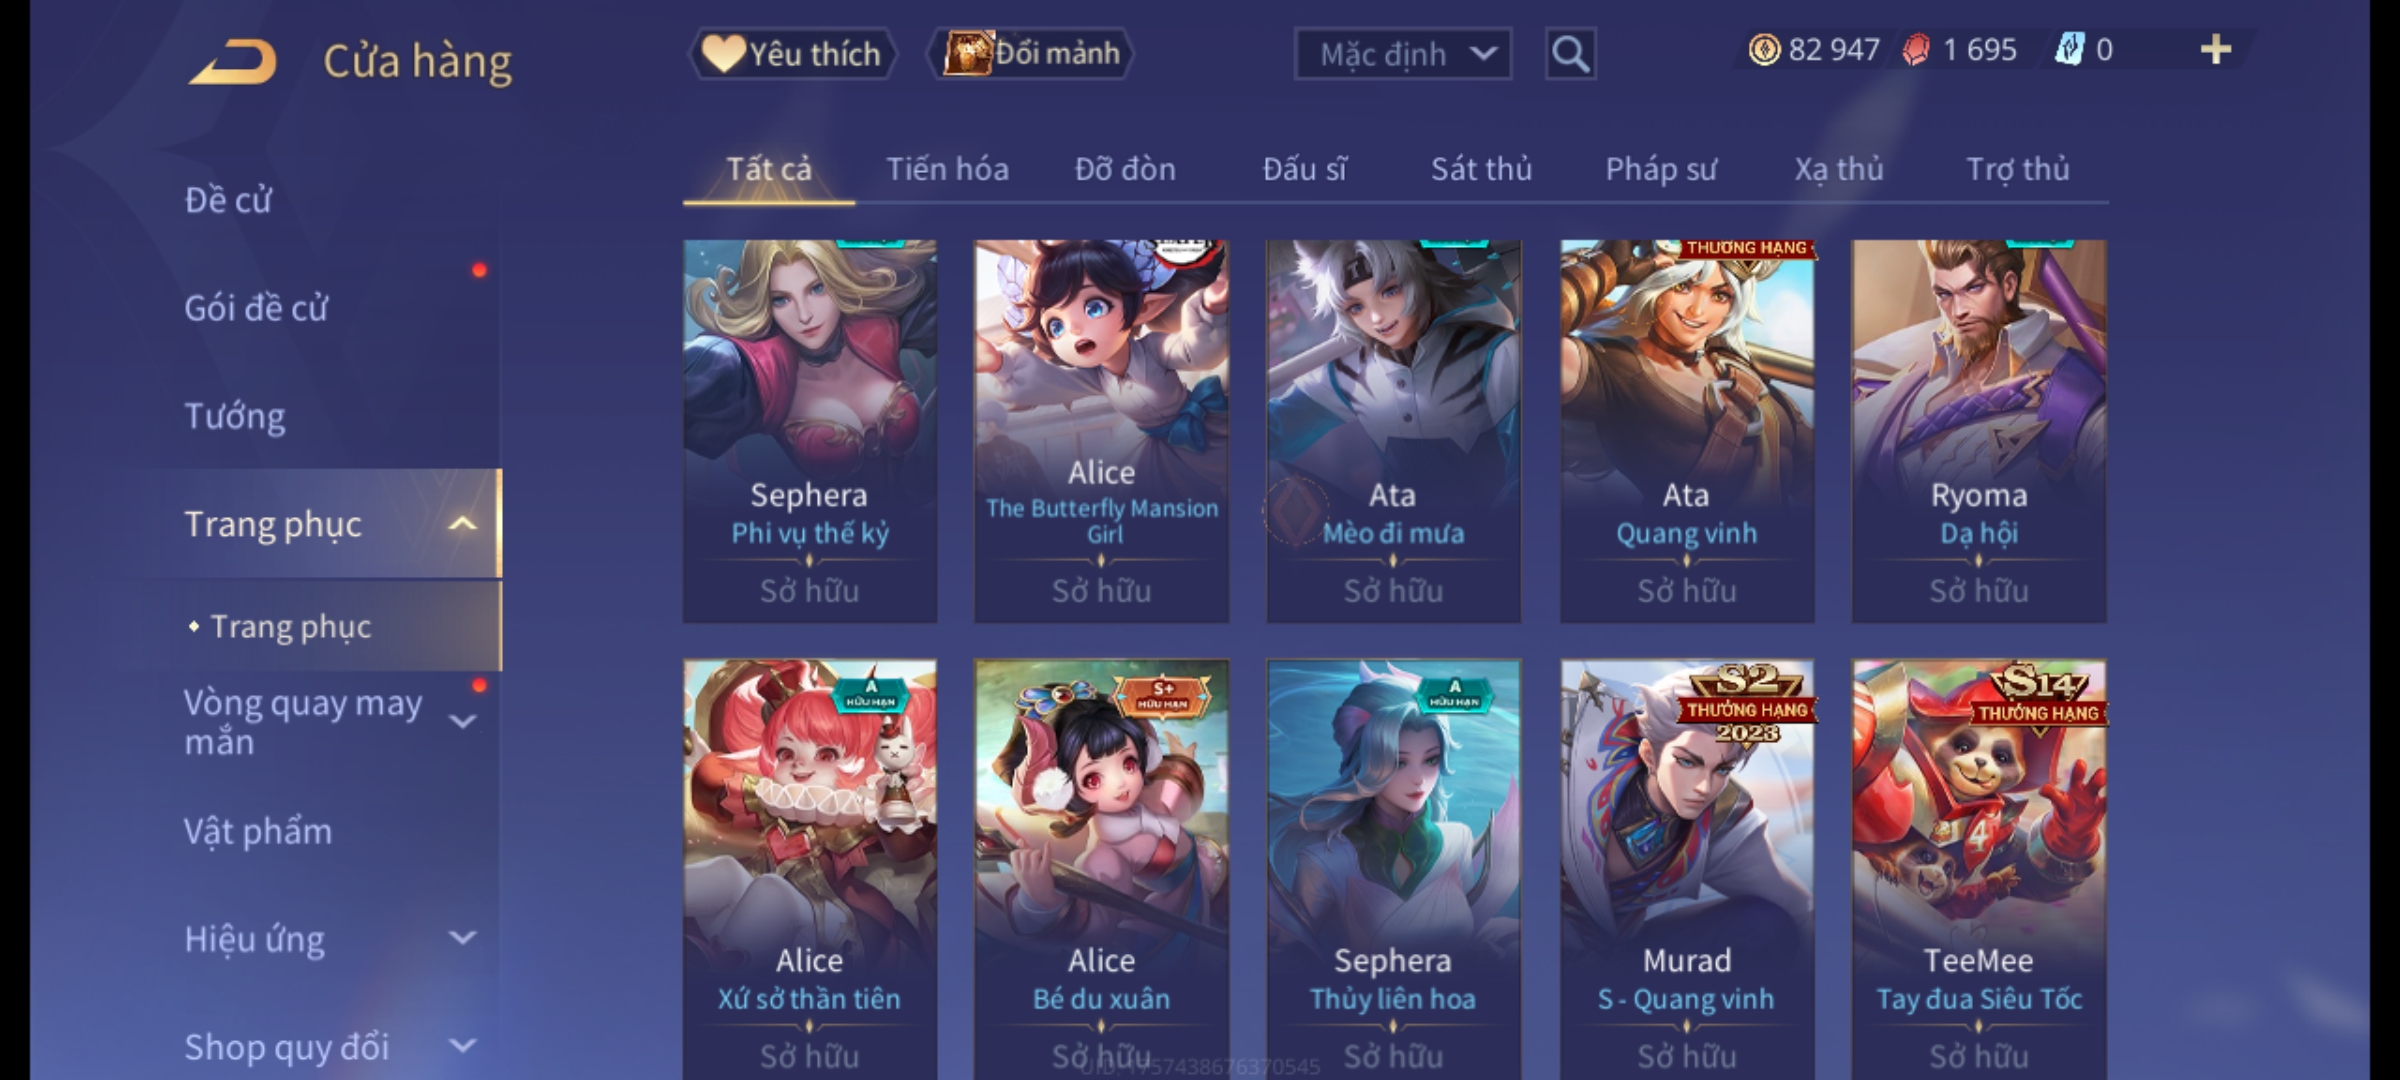Tap the golden back arrow icon
Image resolution: width=2400 pixels, height=1080 pixels.
pos(233,61)
